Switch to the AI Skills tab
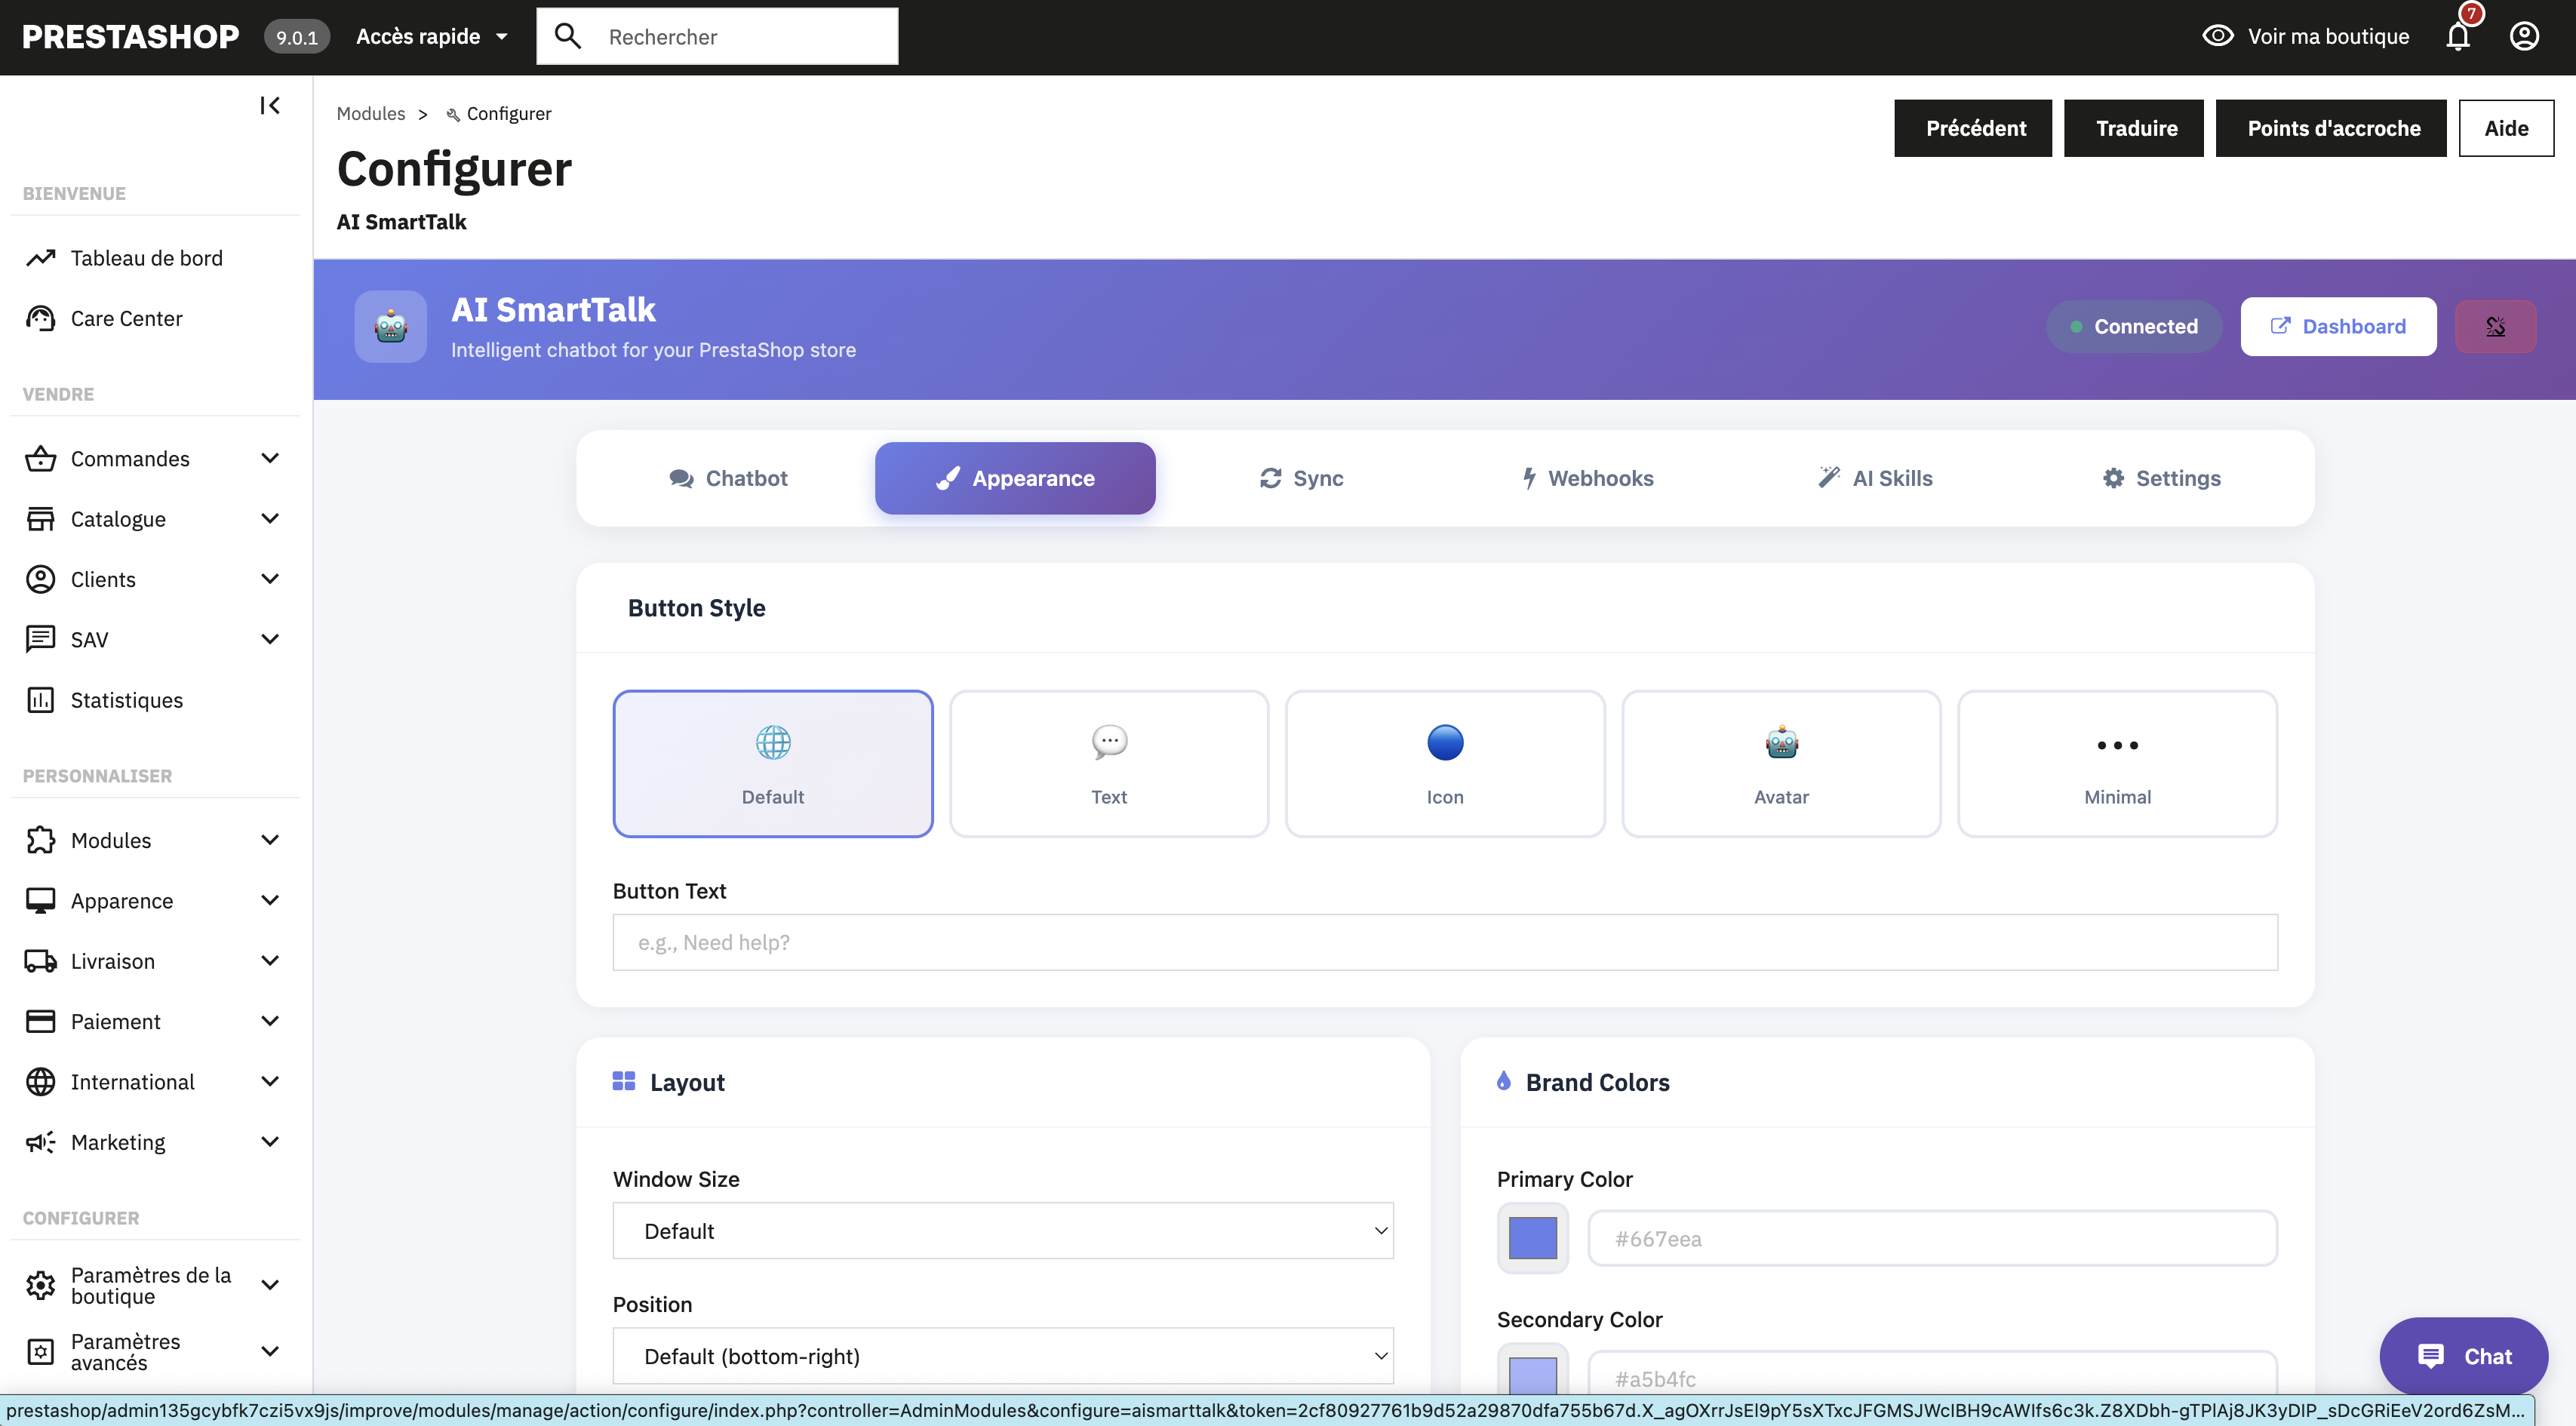The width and height of the screenshot is (2576, 1426). point(1875,478)
